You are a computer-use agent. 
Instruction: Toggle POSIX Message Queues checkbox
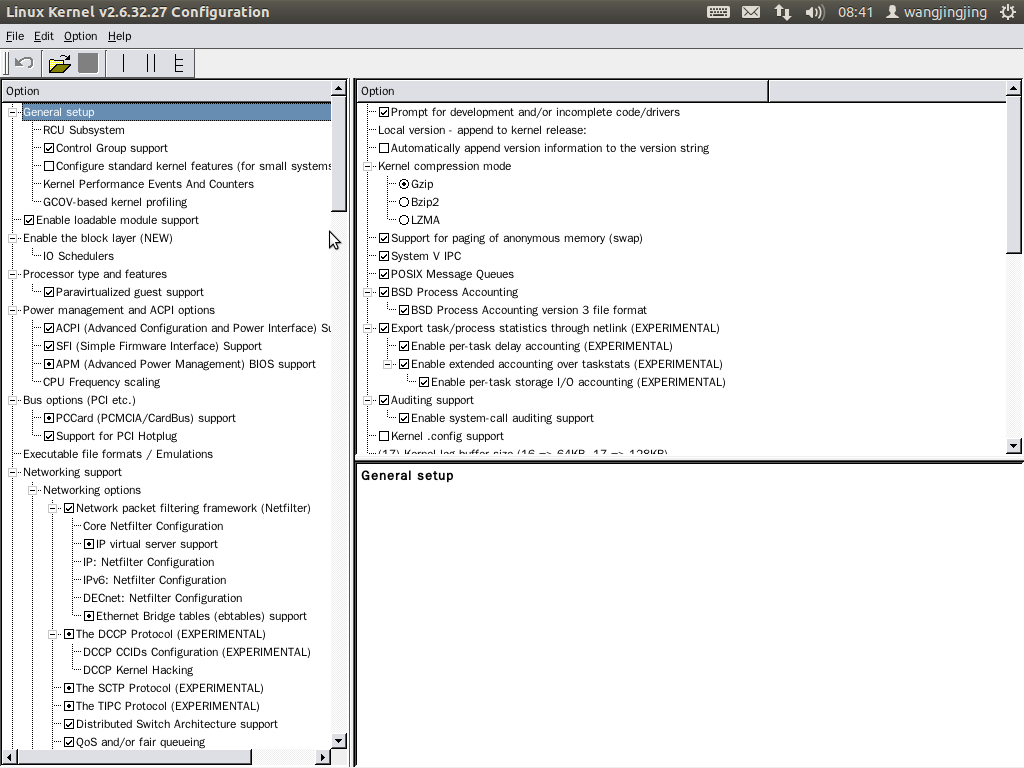384,274
